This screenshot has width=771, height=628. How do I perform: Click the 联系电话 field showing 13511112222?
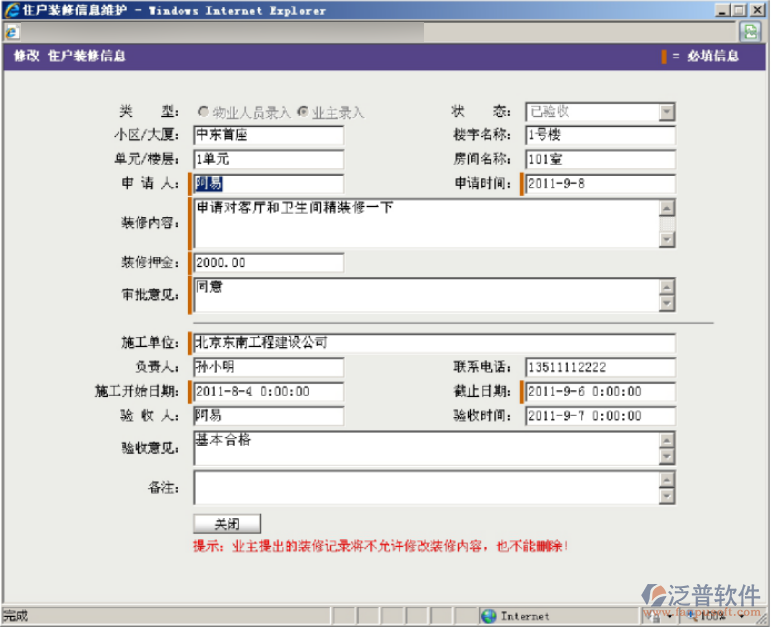pos(600,367)
